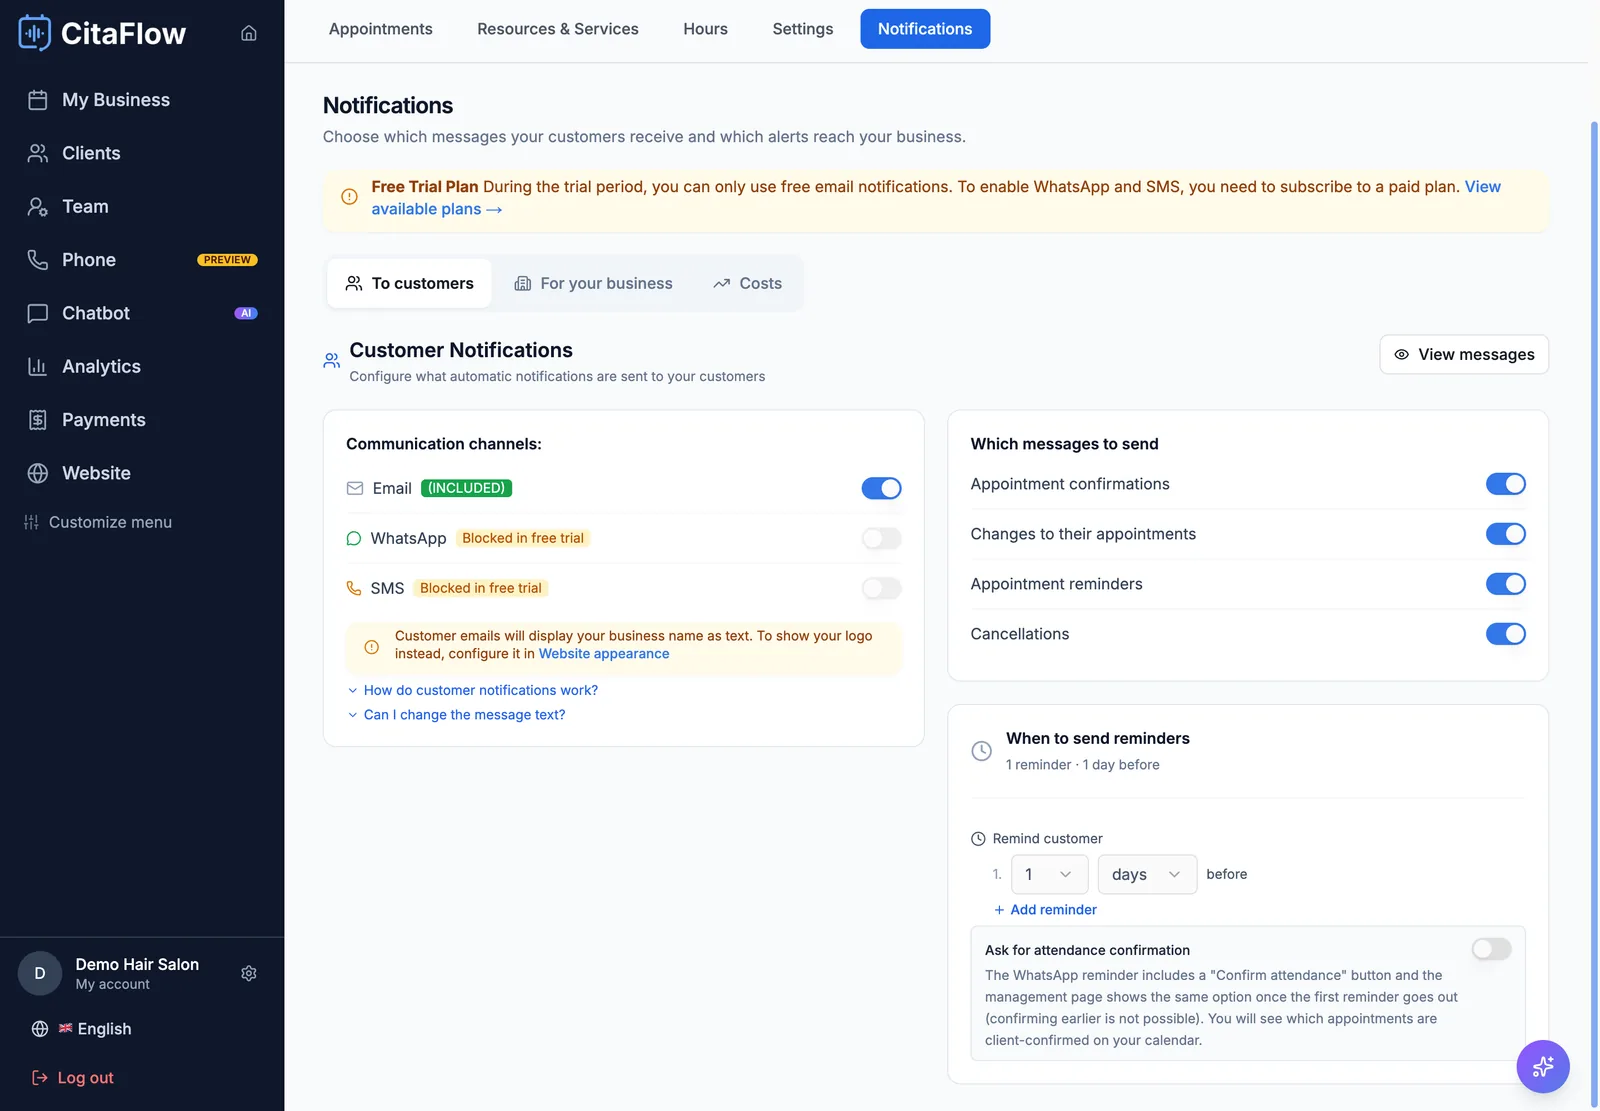Viewport: 1600px width, 1111px height.
Task: Switch to Resources & Services tab
Action: point(558,29)
